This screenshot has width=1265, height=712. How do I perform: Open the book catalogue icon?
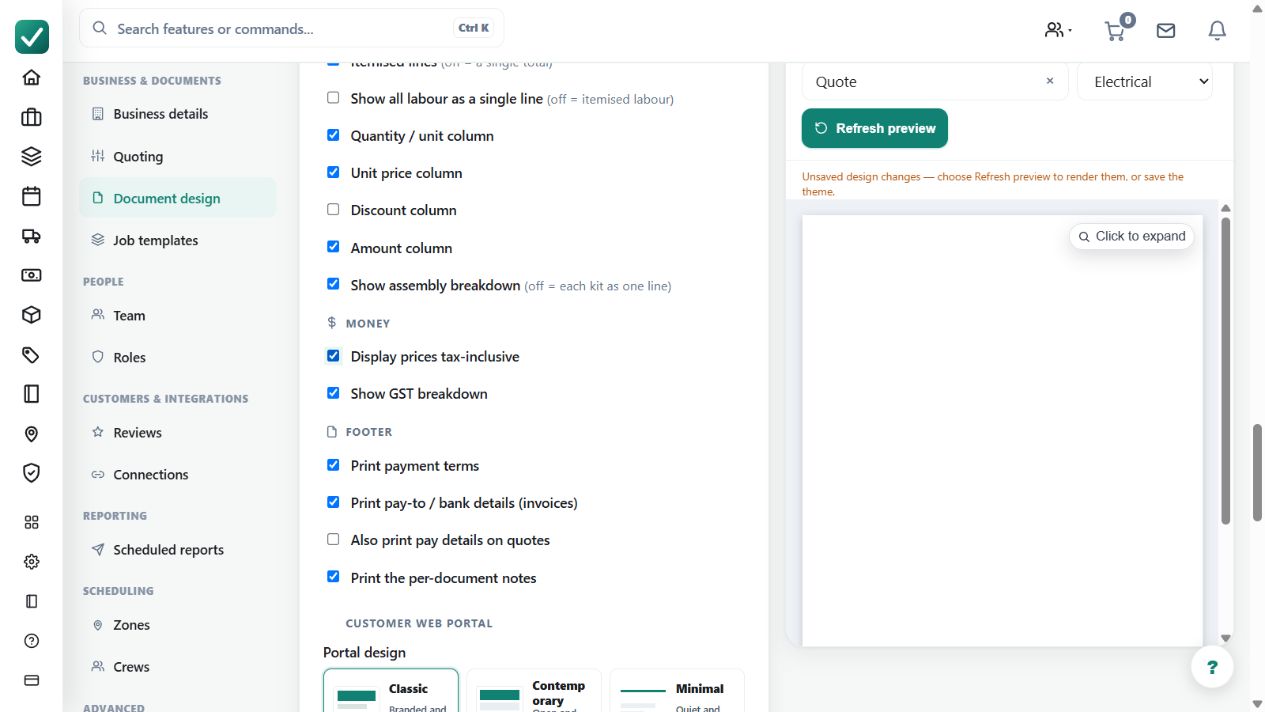31,394
